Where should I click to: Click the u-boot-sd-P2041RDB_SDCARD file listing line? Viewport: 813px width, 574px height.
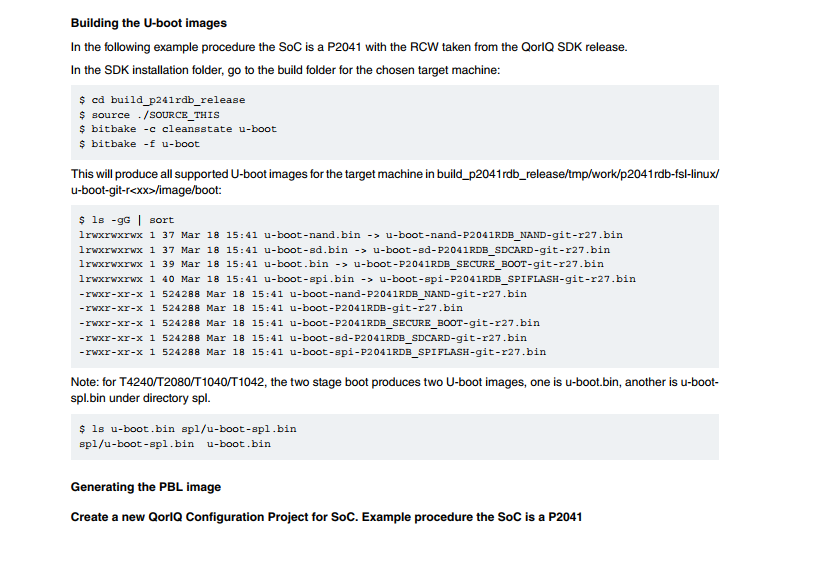tap(309, 337)
